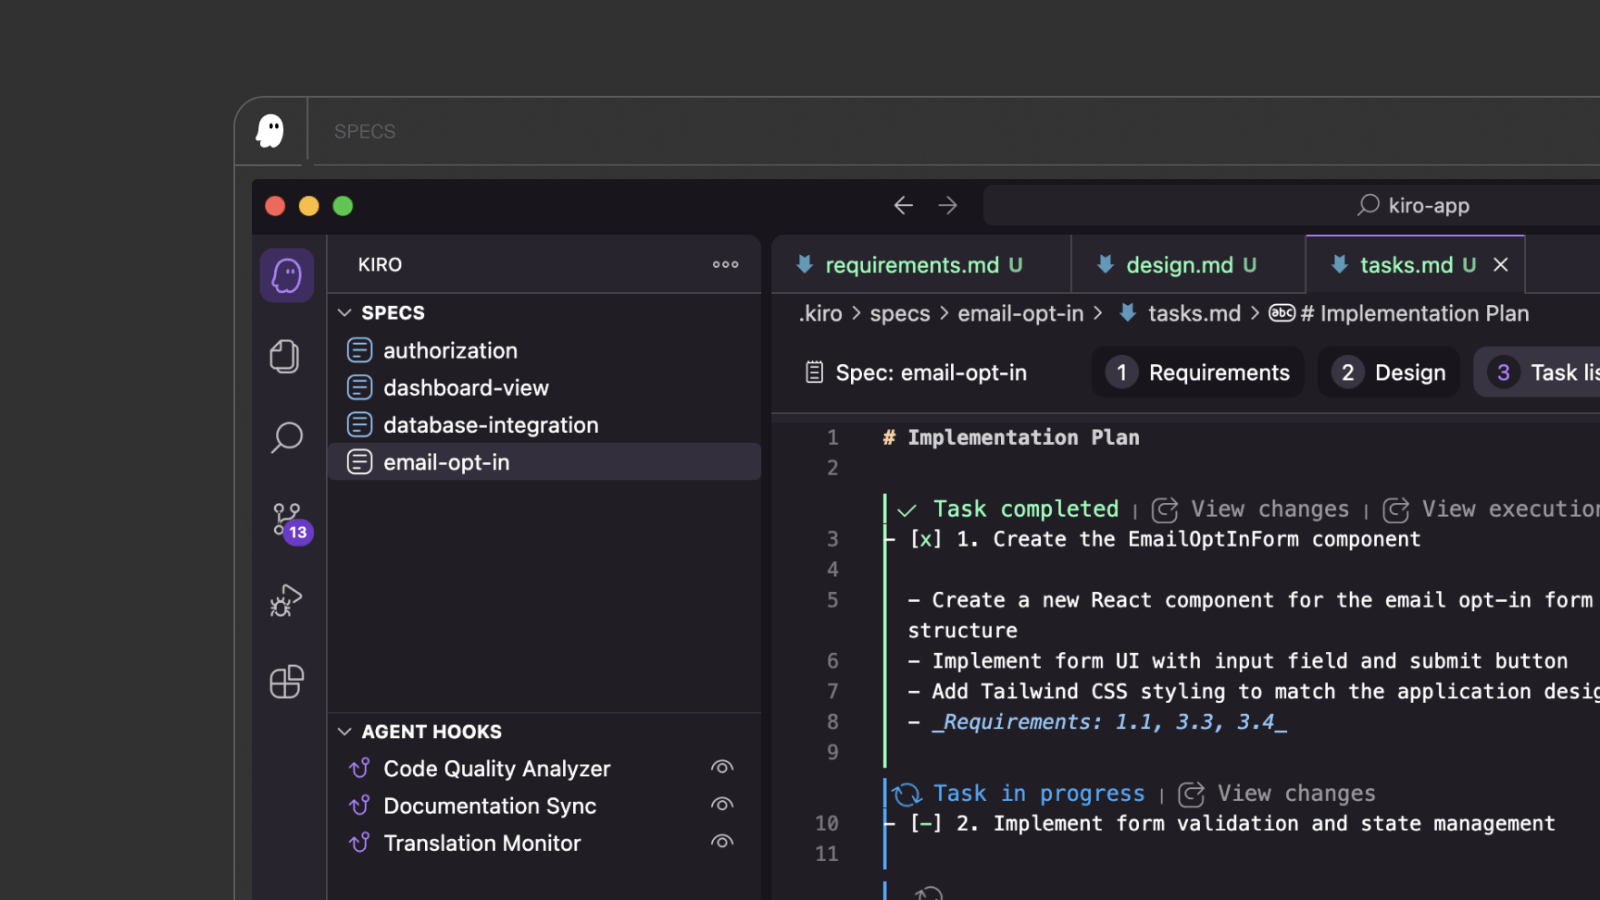Open the Run and Debug icon
The image size is (1600, 900).
point(286,601)
